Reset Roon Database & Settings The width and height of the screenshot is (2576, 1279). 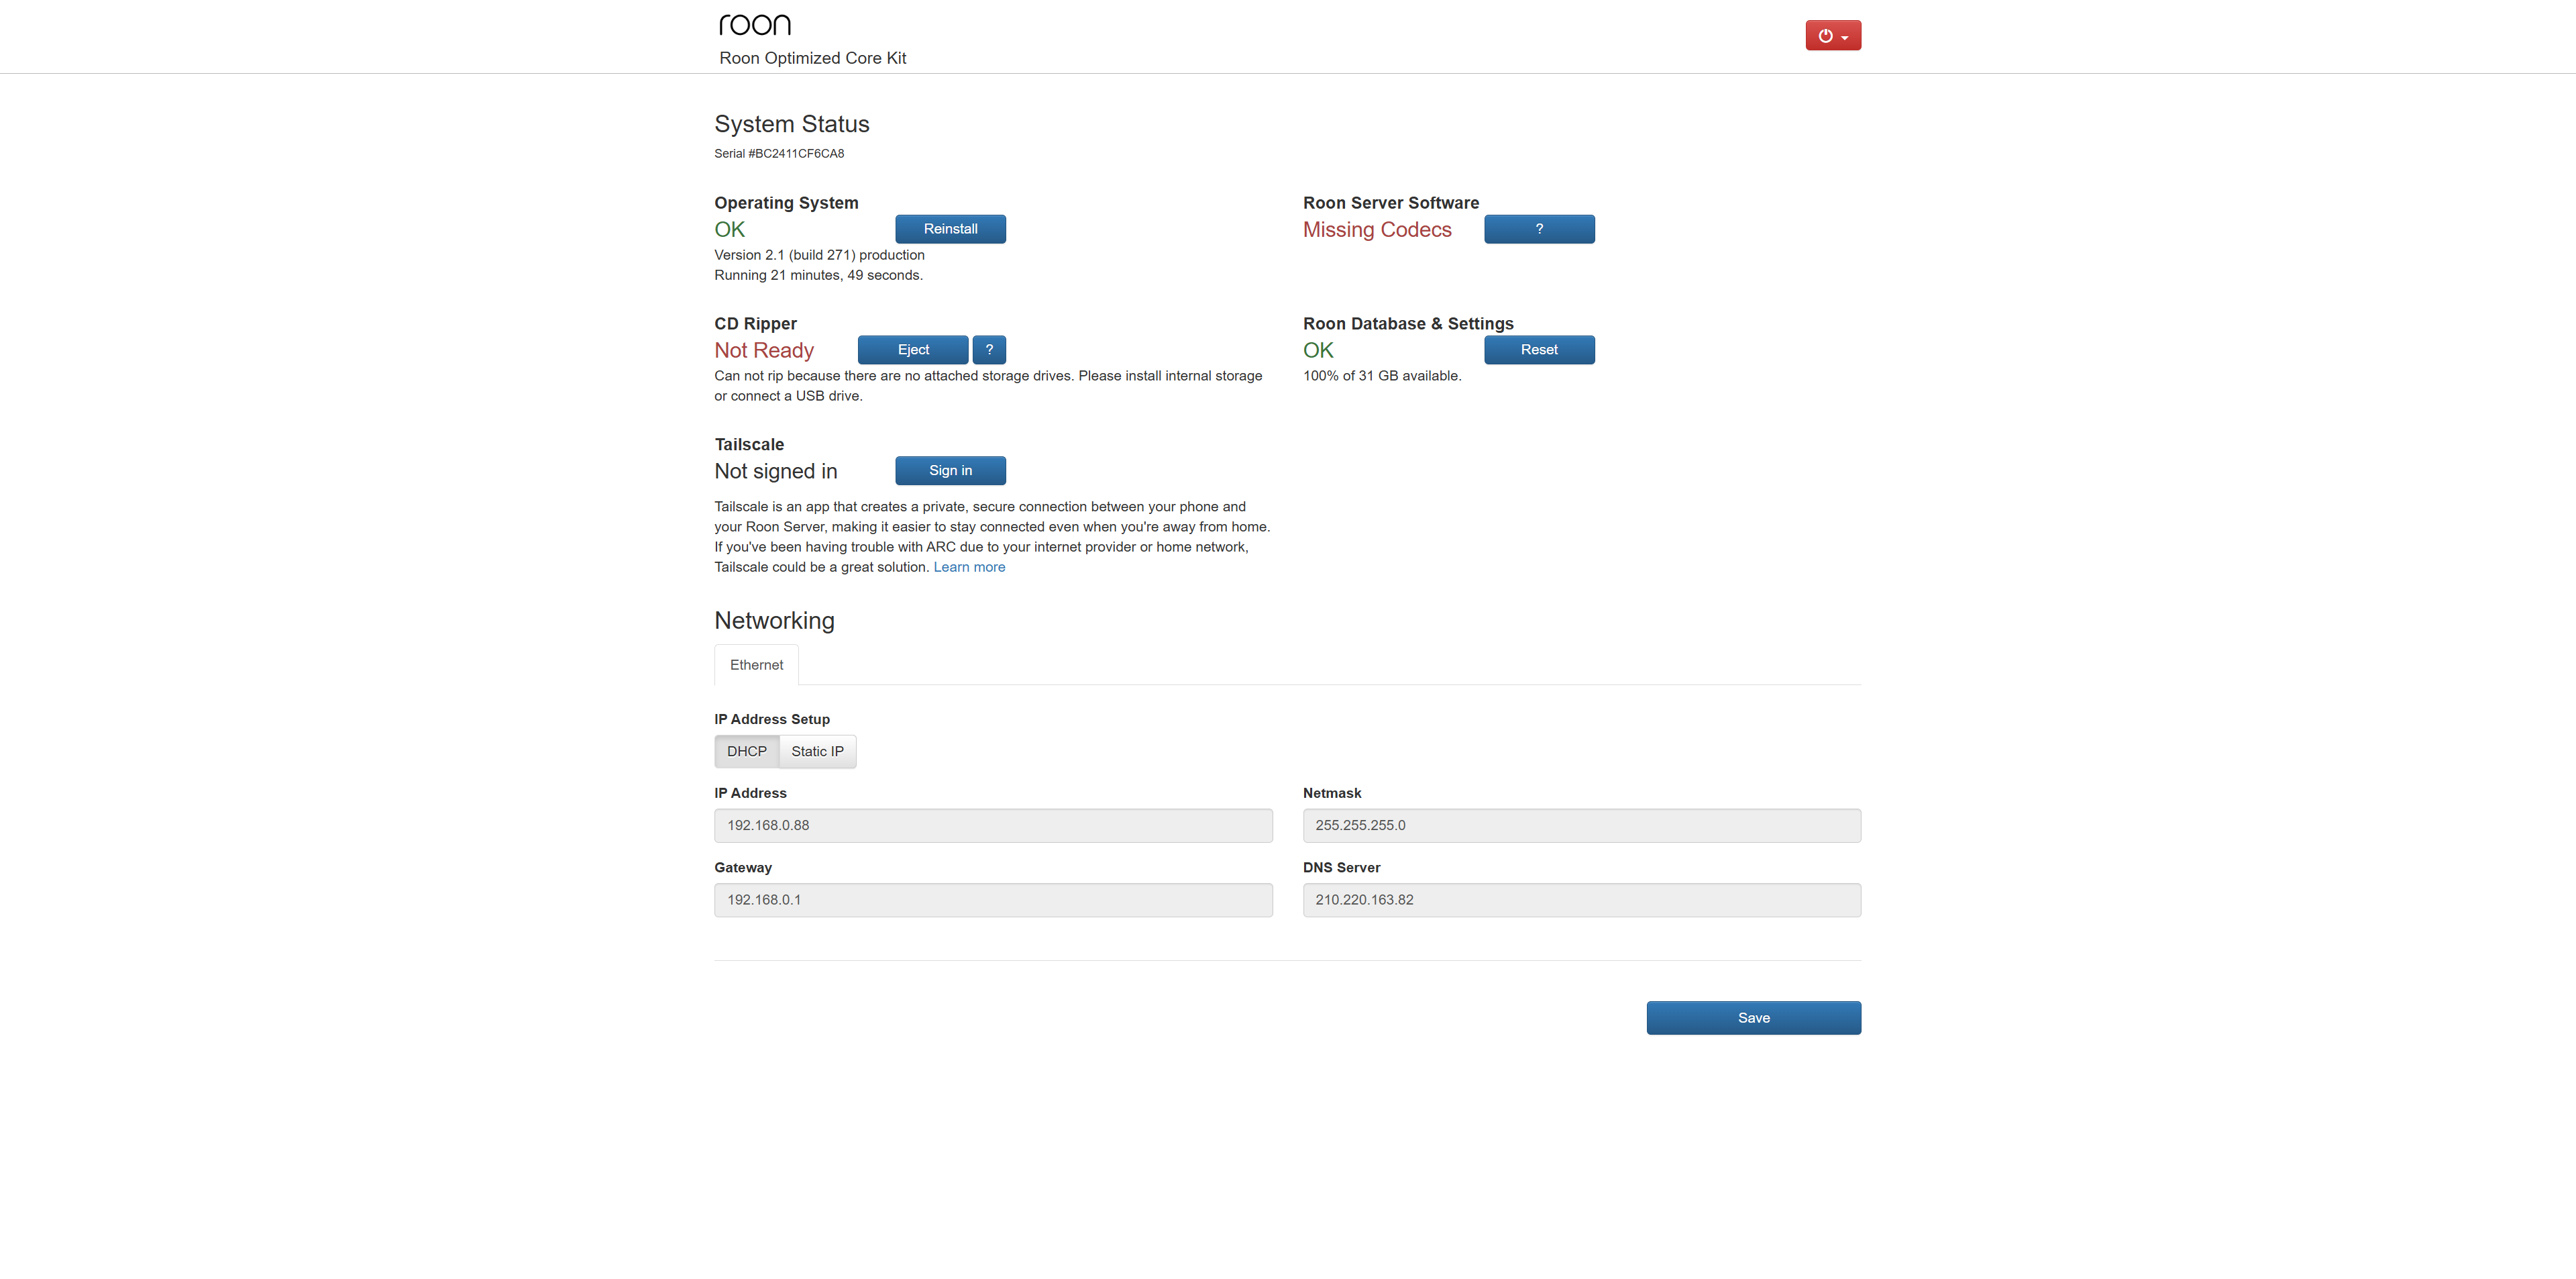pyautogui.click(x=1539, y=350)
